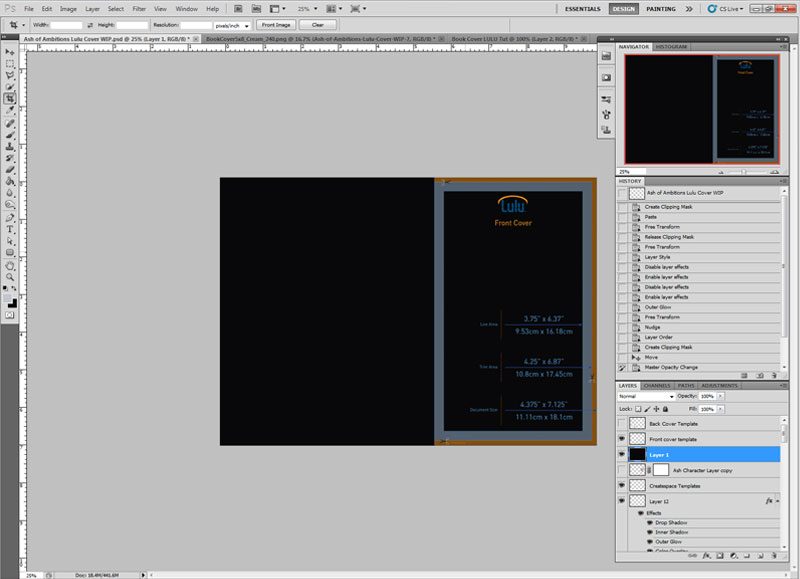Screen dimensions: 800x579
Task: Activate the Zoom tool in toolbox
Action: 10,277
